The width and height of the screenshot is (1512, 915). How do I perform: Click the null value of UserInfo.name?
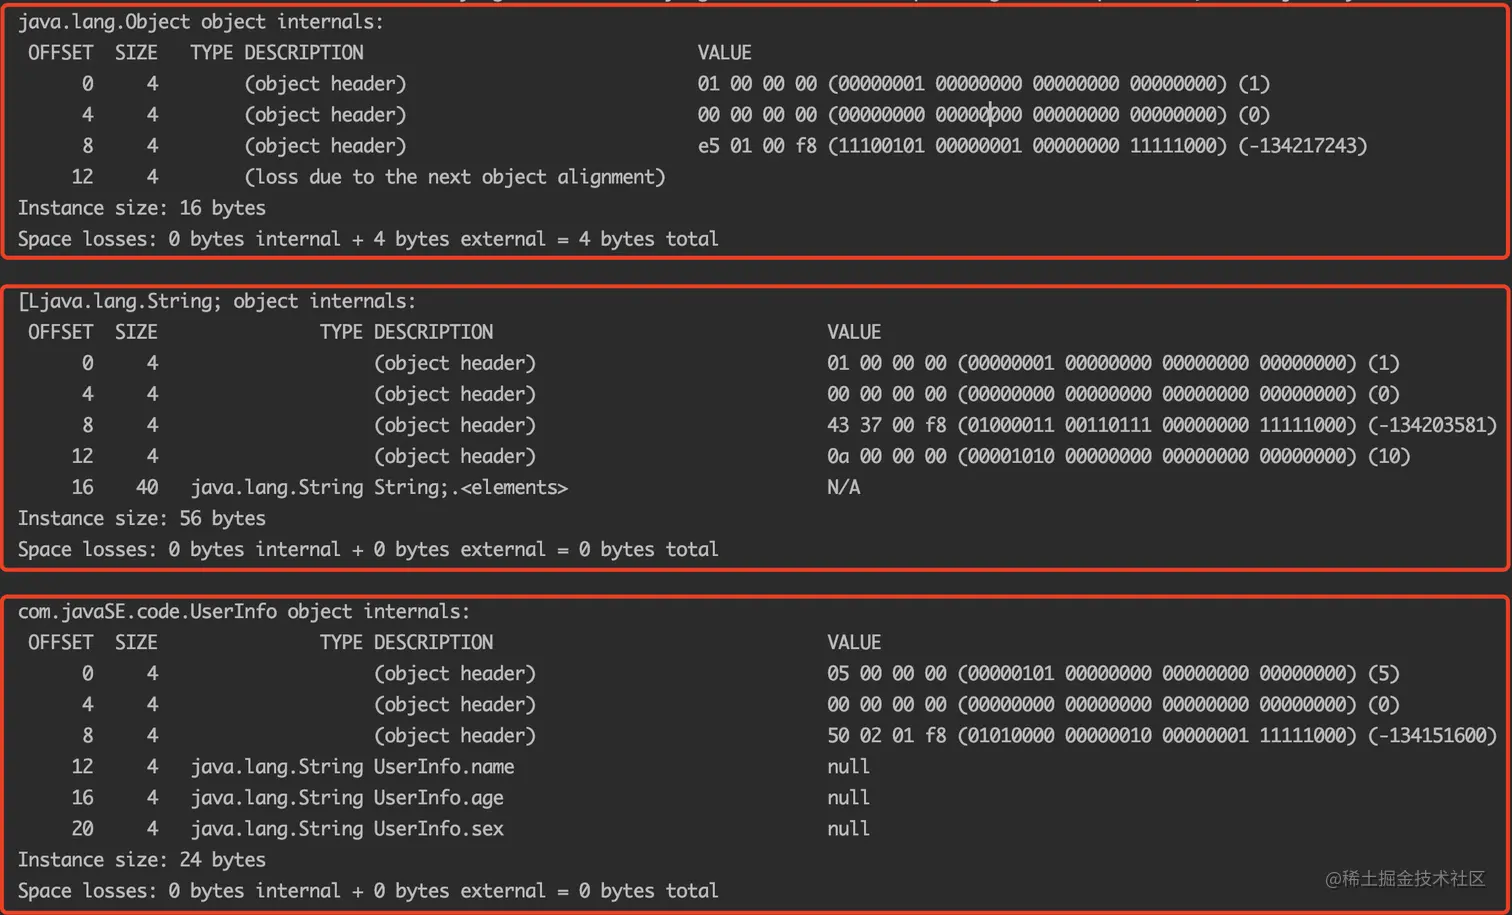pos(848,766)
